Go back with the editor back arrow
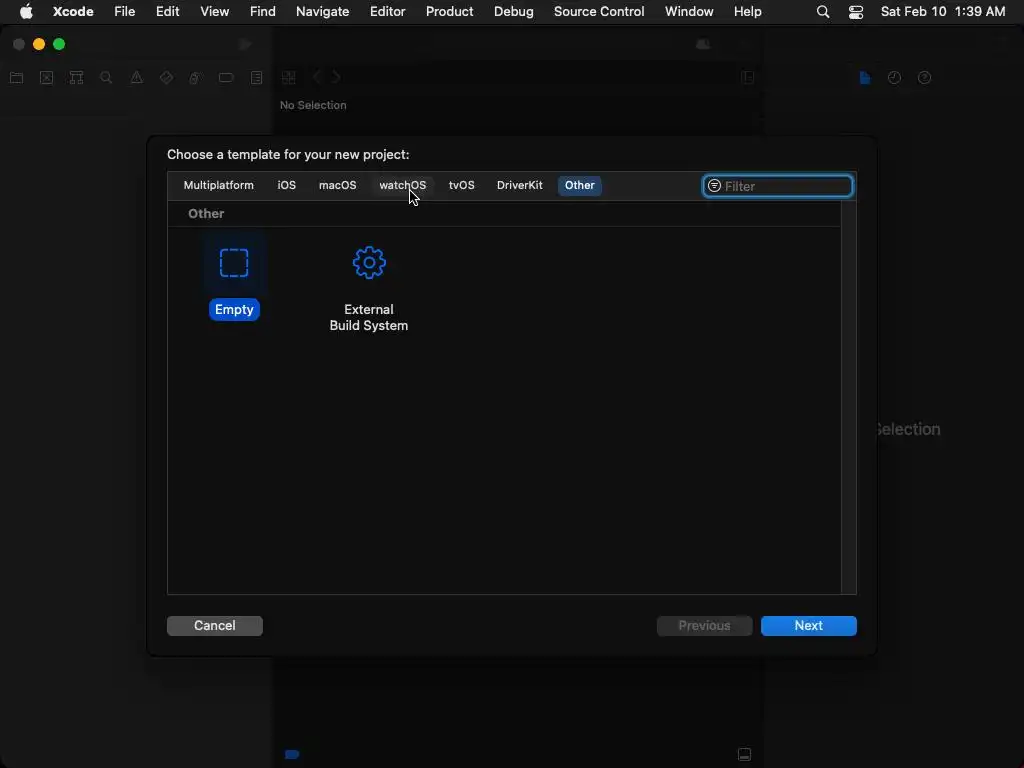1024x768 pixels. click(x=317, y=77)
